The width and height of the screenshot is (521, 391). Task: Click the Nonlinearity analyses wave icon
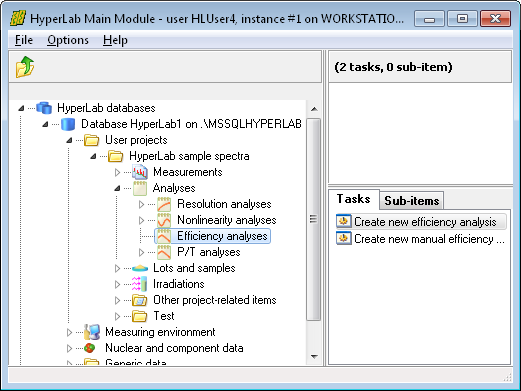point(164,220)
